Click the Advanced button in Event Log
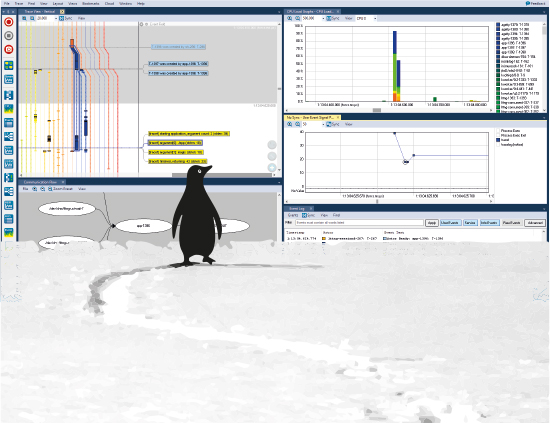550x423 pixels. coord(535,223)
